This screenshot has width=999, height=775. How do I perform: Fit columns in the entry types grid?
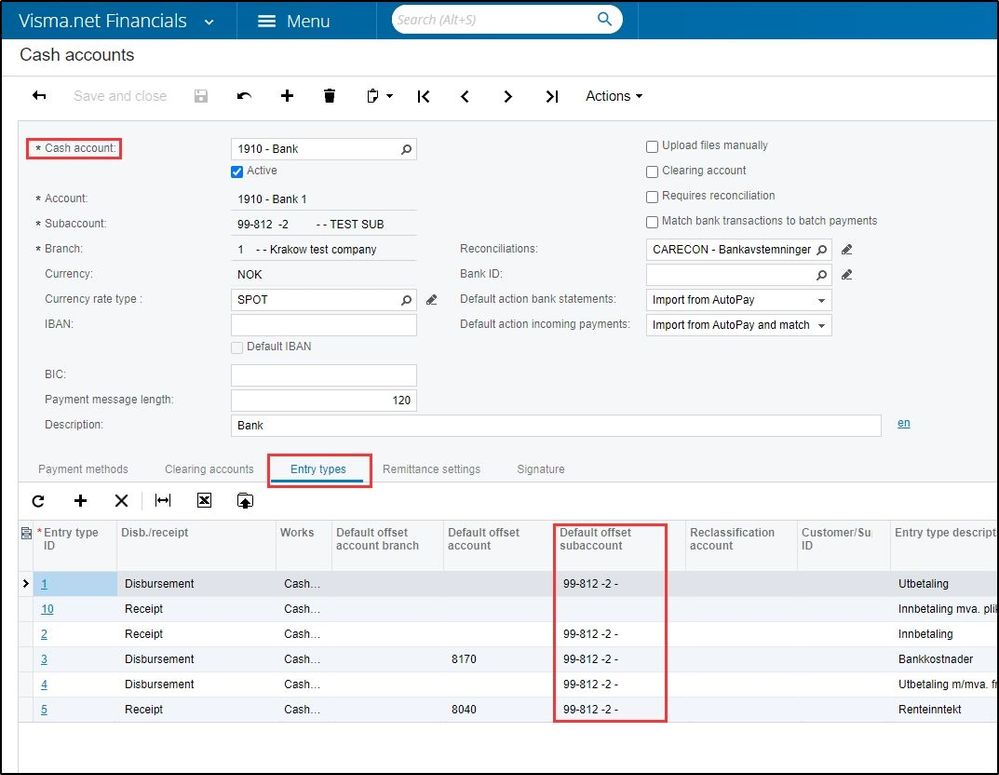[x=163, y=501]
